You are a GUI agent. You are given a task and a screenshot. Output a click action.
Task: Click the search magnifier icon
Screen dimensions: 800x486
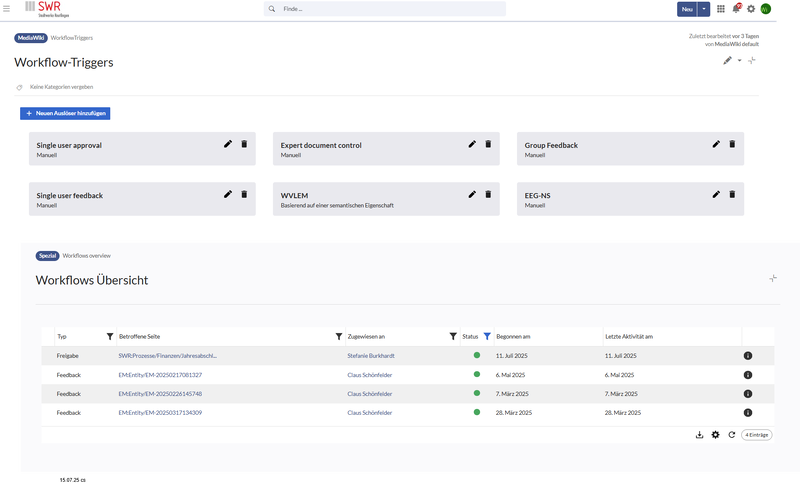pyautogui.click(x=272, y=9)
